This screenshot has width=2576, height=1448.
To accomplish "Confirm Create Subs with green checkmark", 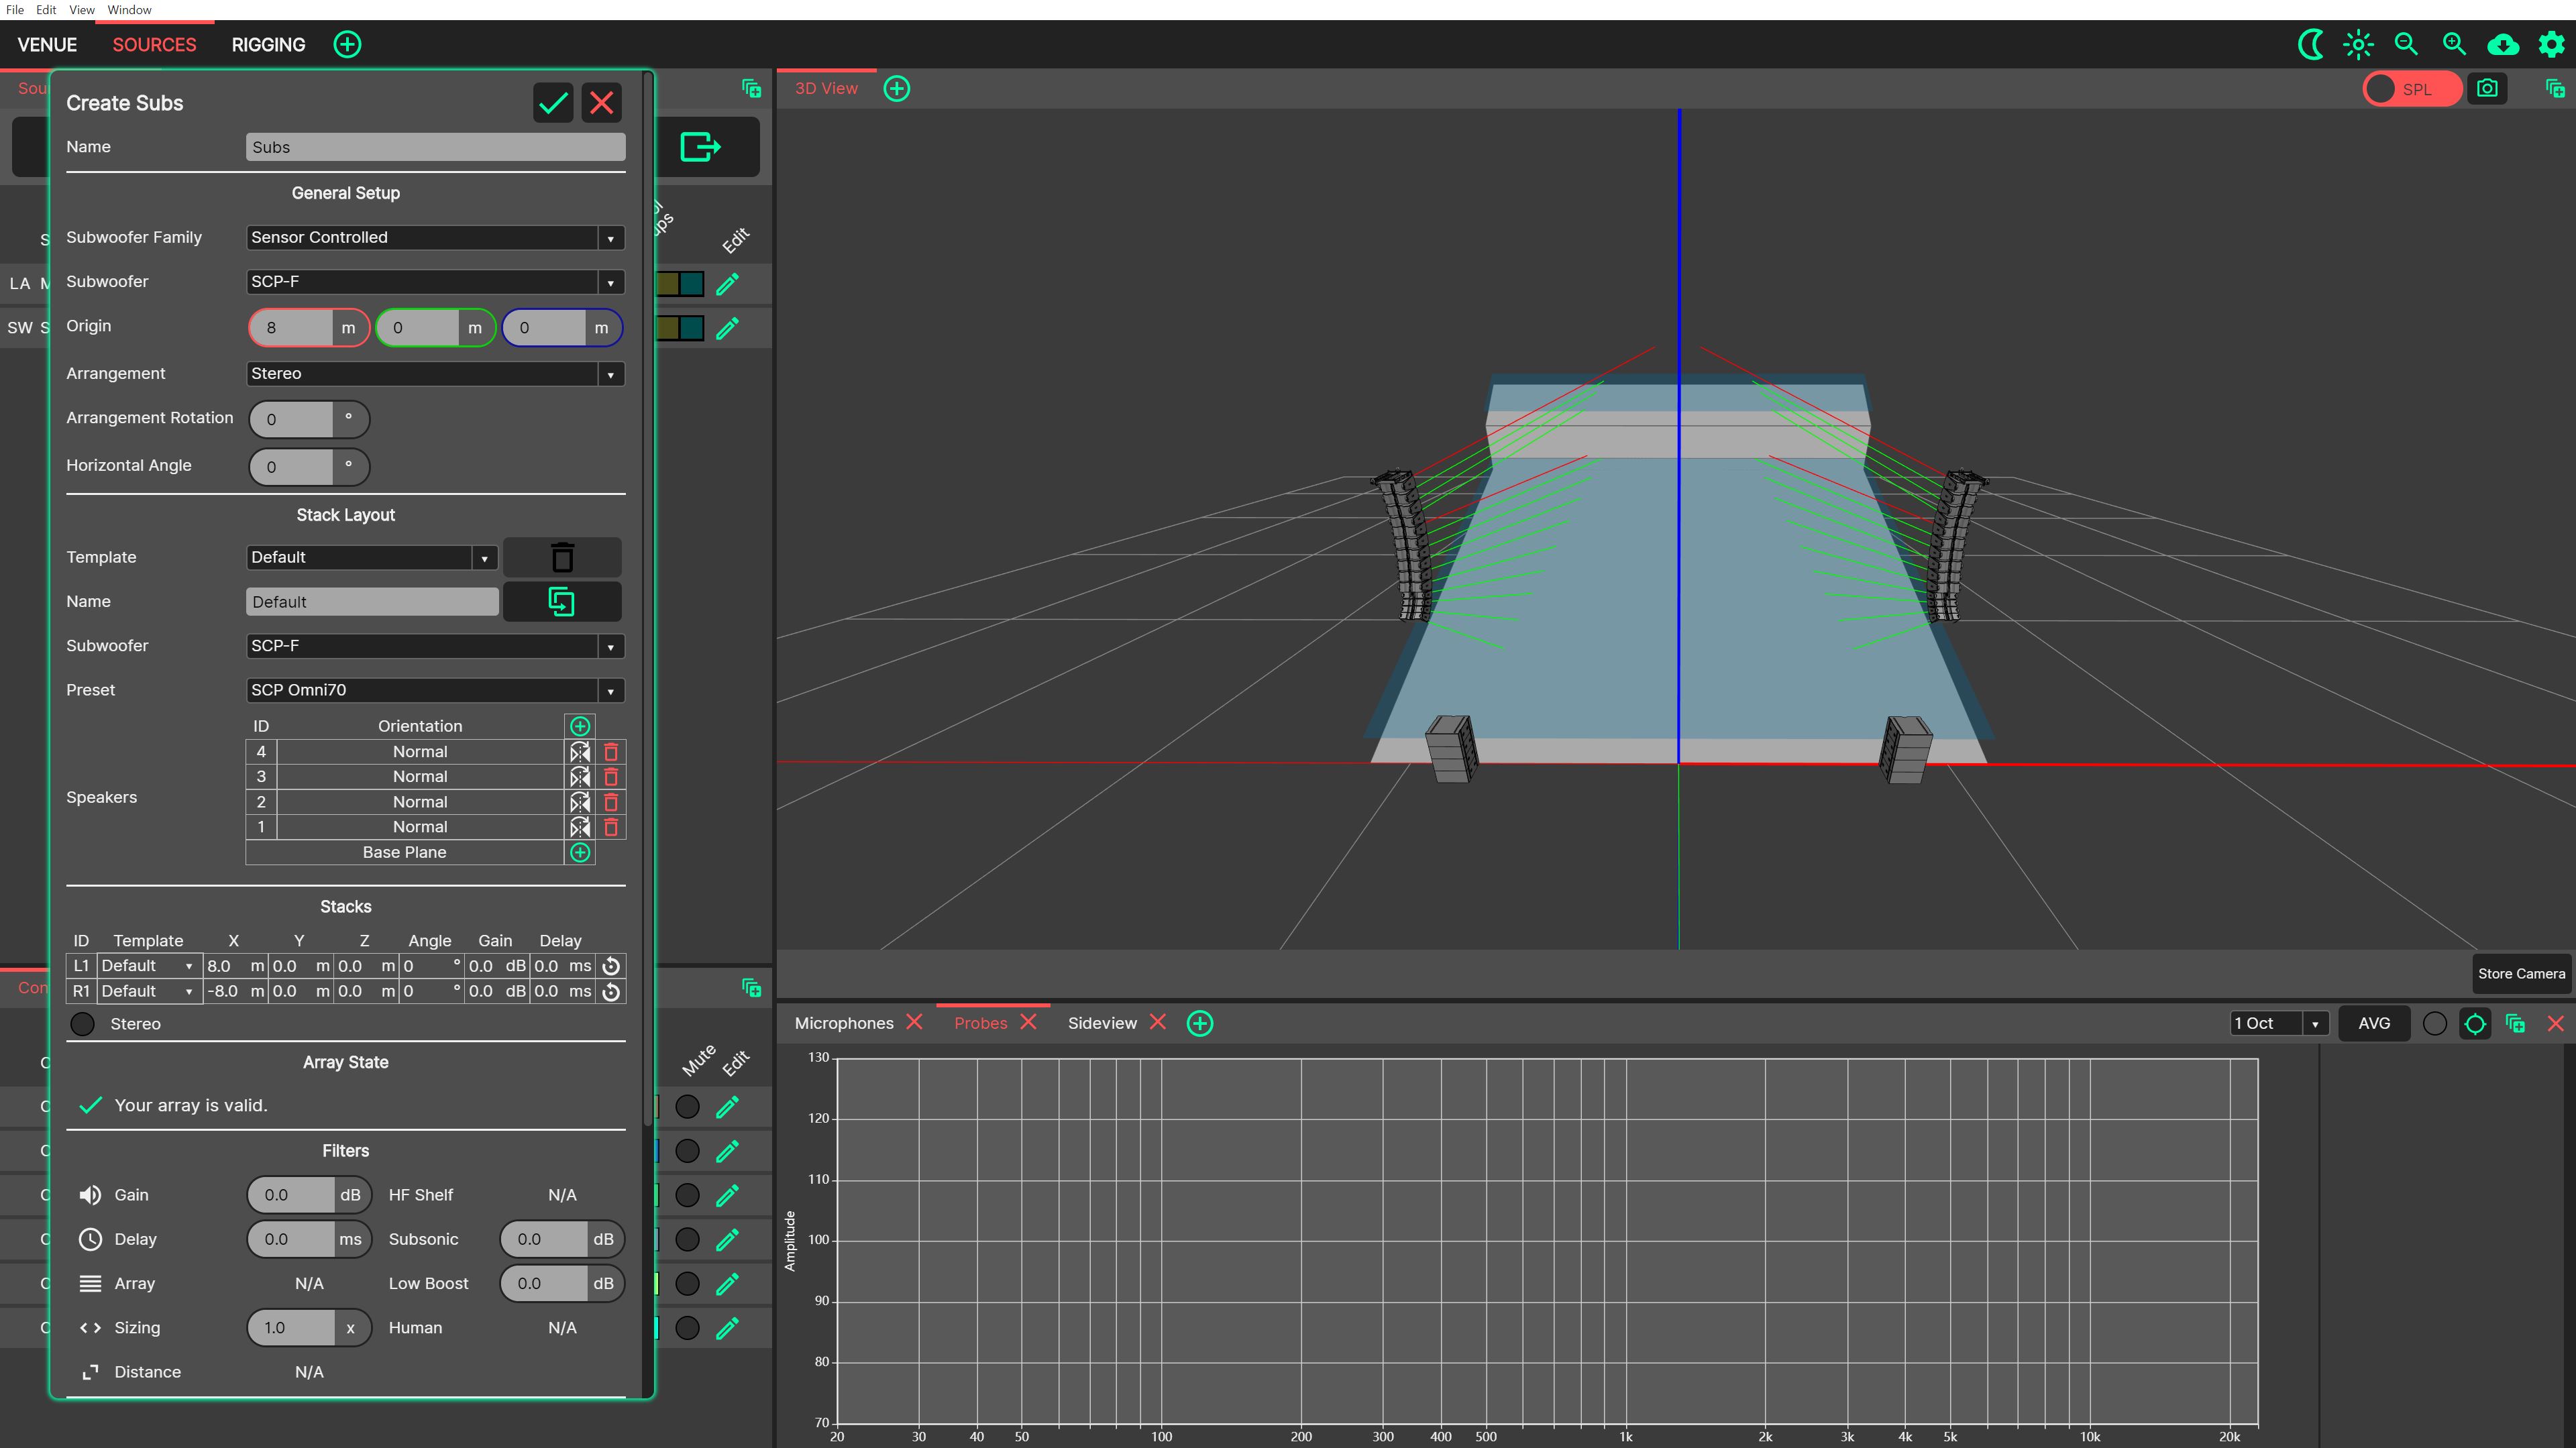I will 553,103.
